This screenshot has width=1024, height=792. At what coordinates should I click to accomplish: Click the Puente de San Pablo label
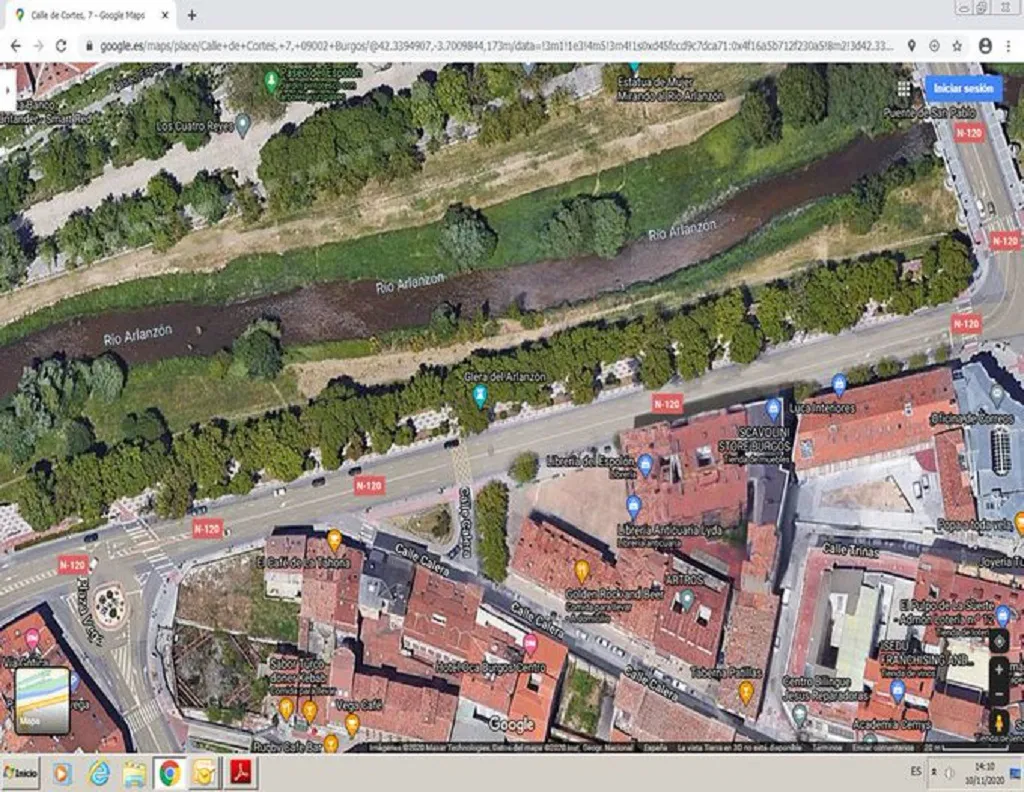929,113
